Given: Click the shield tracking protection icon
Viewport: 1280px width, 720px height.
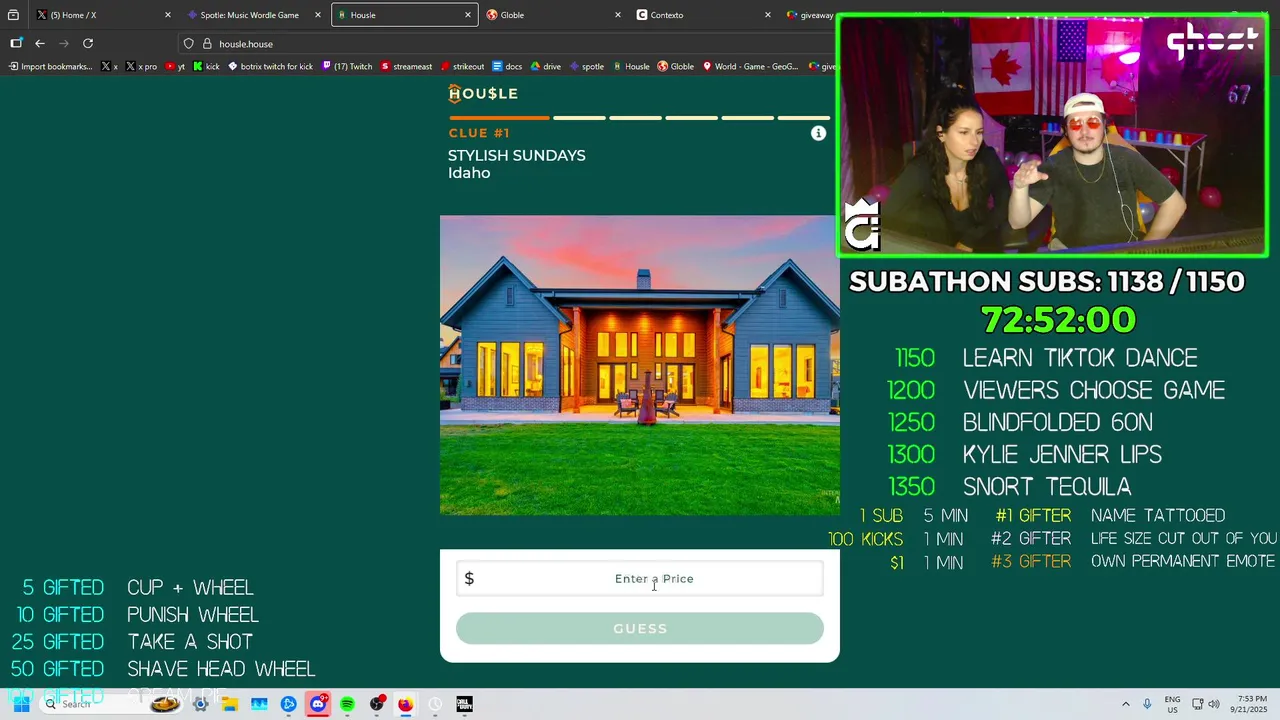Looking at the screenshot, I should point(188,44).
